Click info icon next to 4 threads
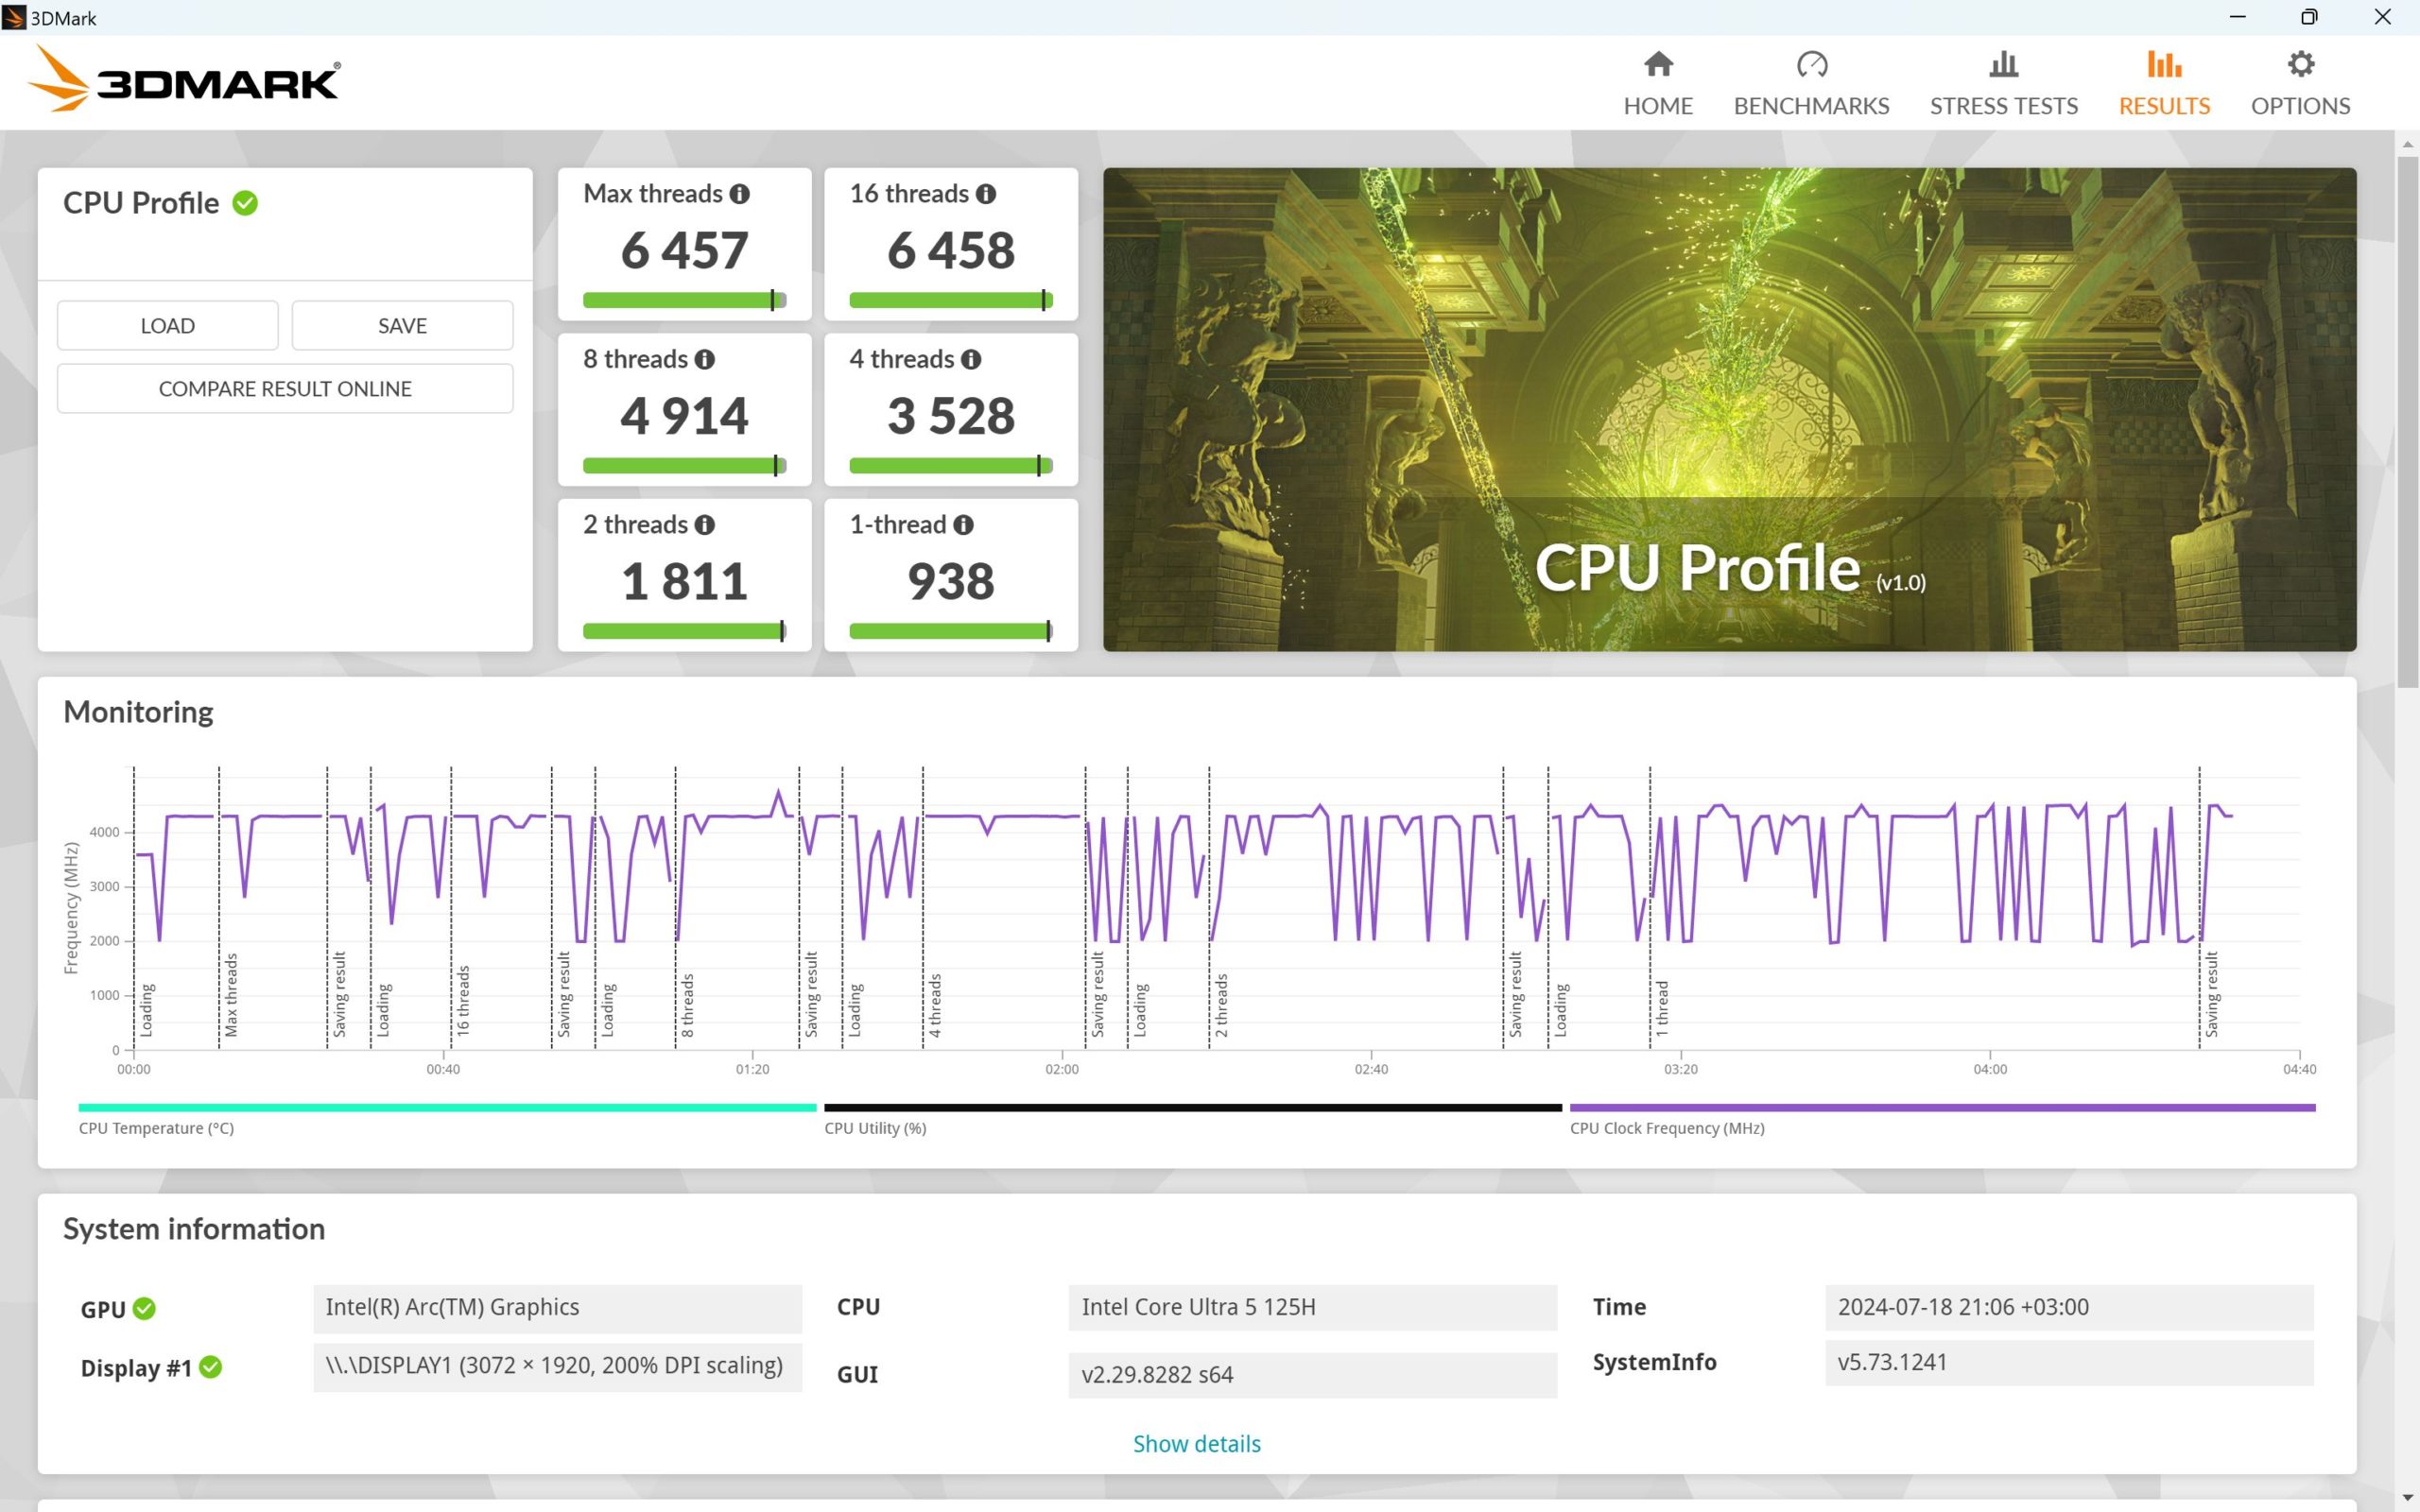The image size is (2420, 1512). point(971,359)
